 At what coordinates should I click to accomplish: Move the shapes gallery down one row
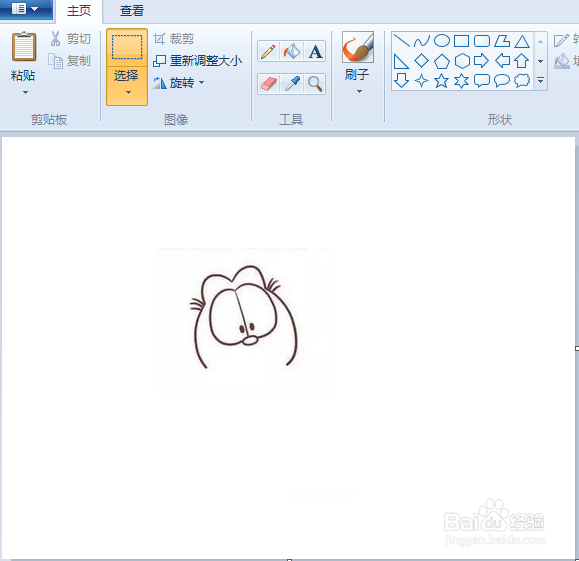[540, 61]
